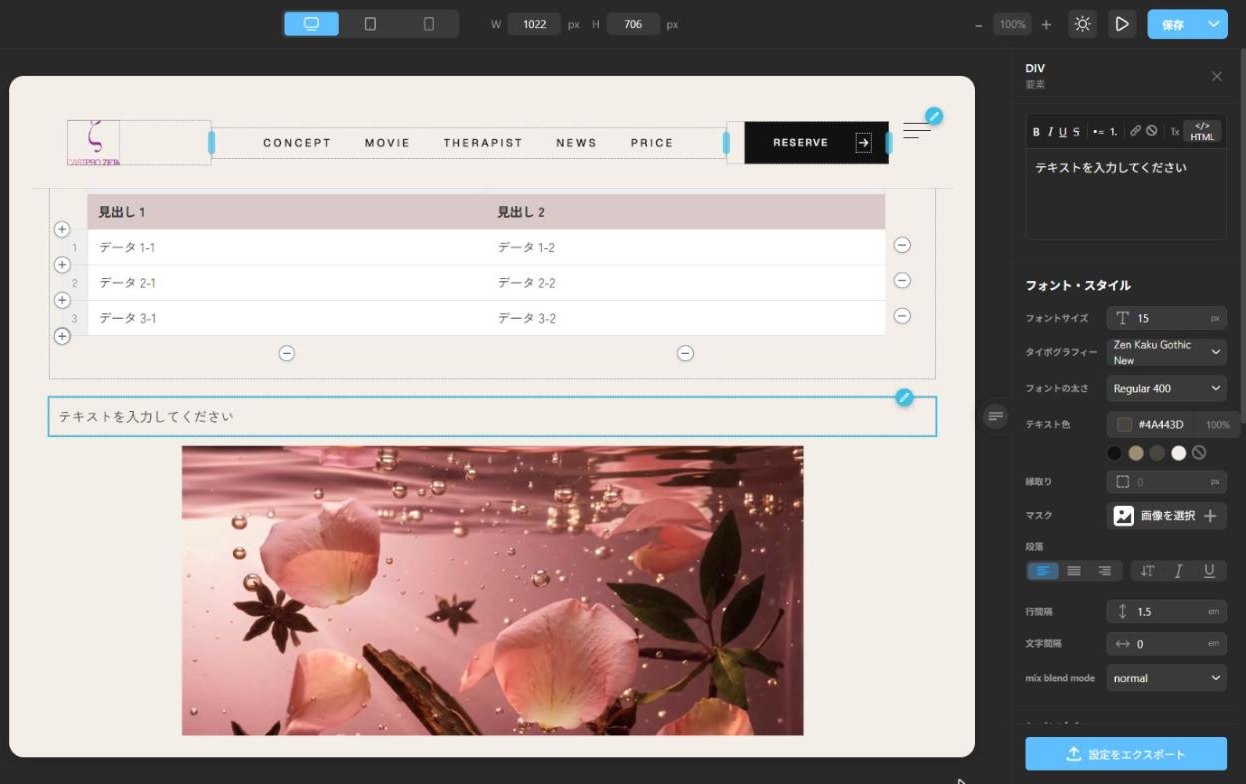
Task: Click the 行間隔 line height field
Action: pyautogui.click(x=1167, y=611)
